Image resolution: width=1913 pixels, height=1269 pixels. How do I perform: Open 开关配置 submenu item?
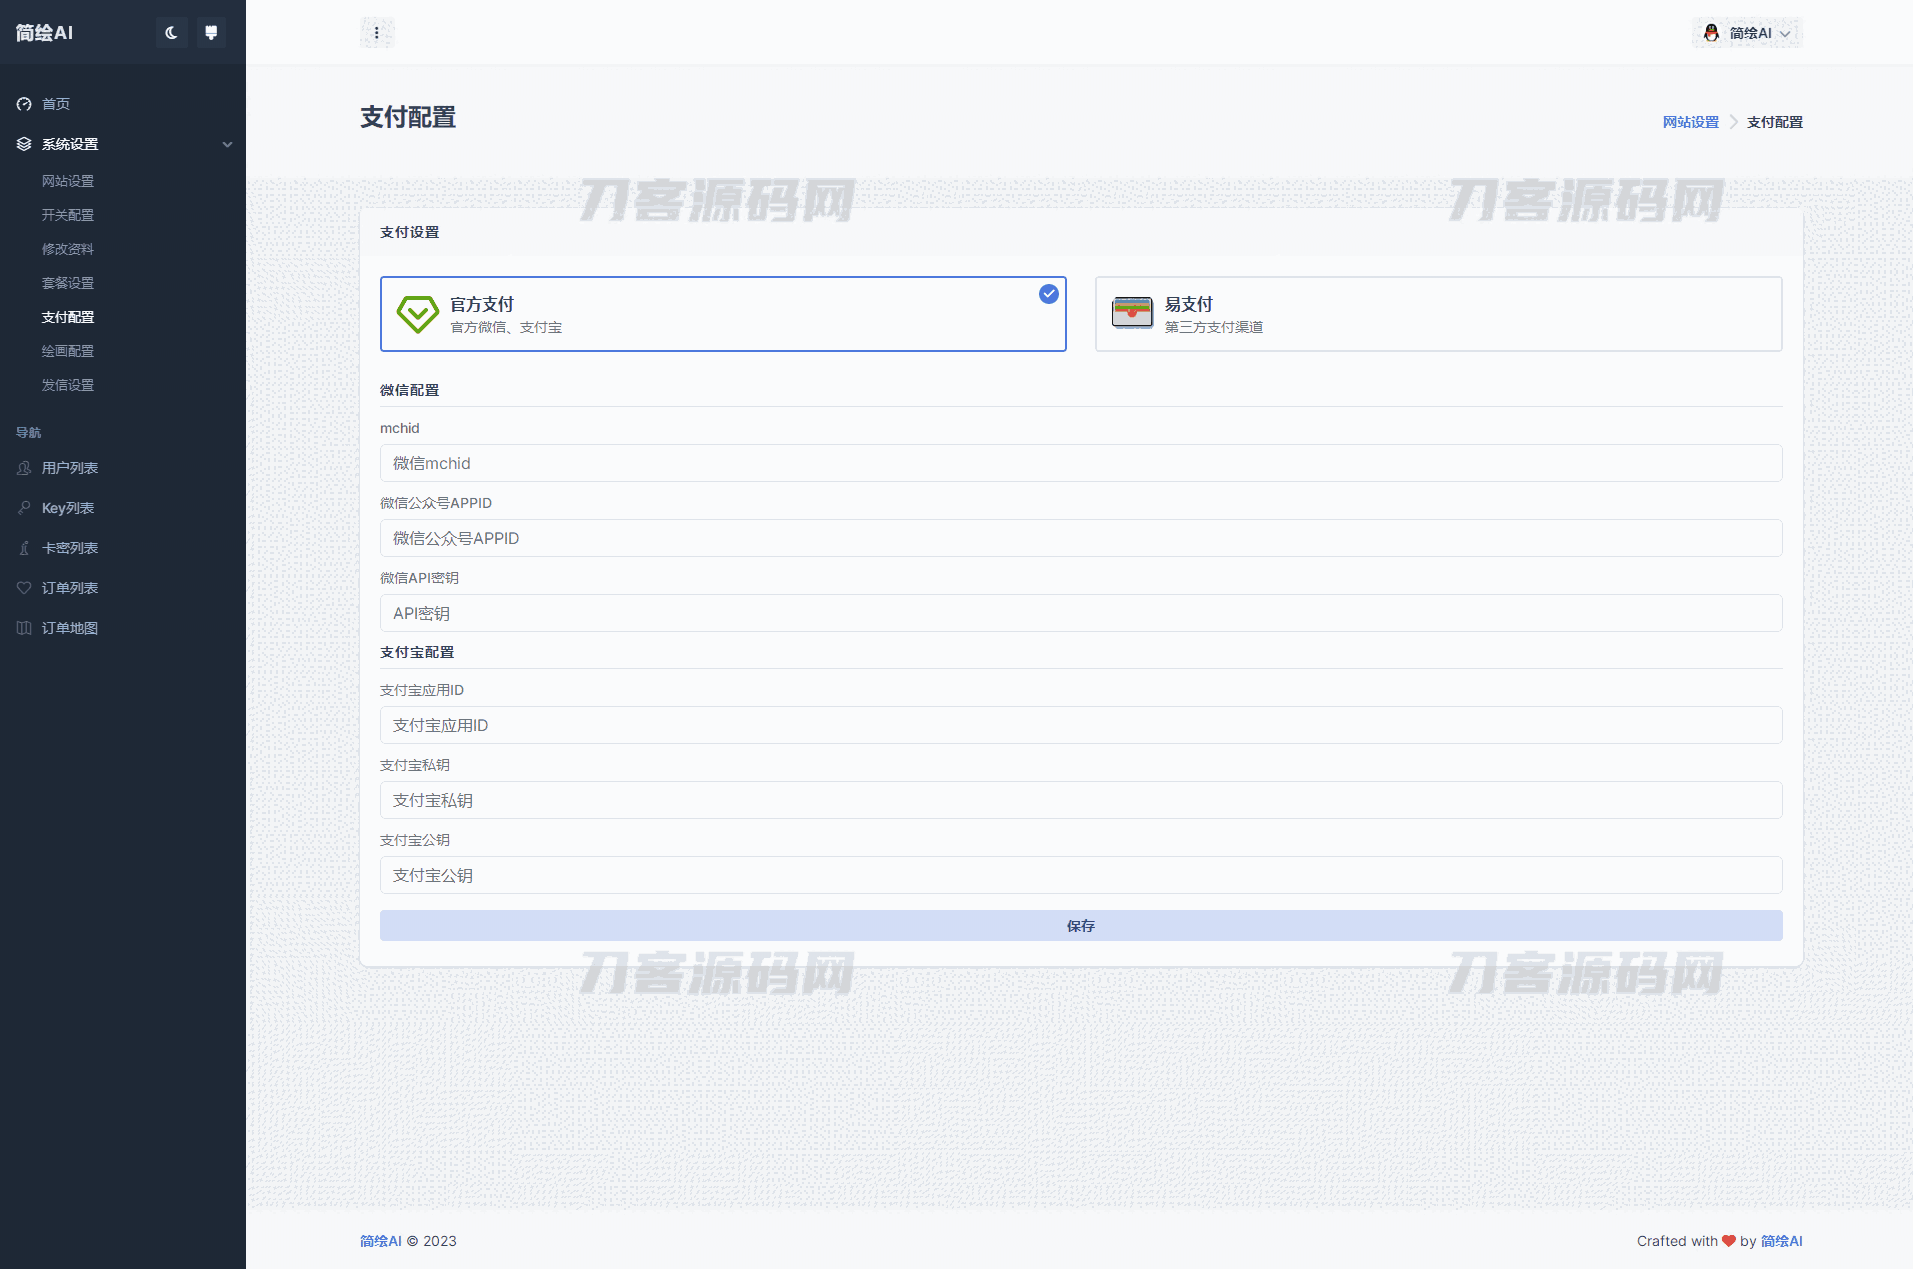click(68, 215)
